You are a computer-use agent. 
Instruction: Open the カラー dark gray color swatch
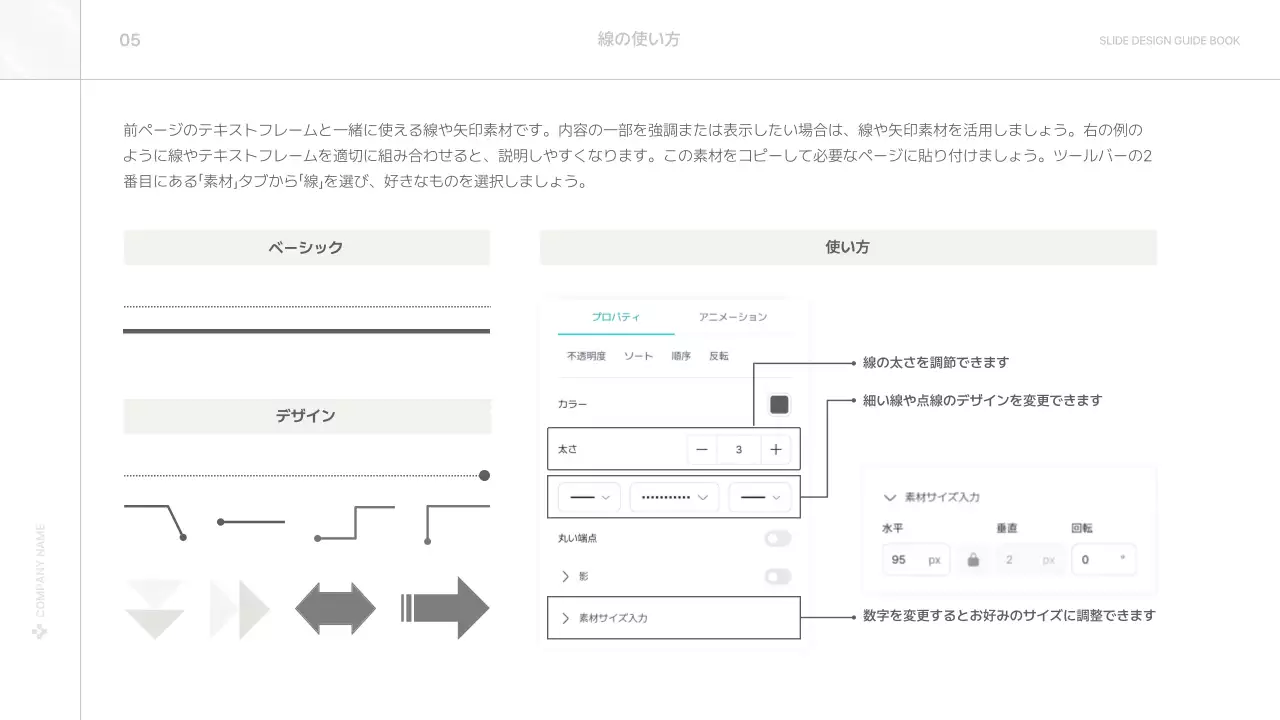click(779, 404)
